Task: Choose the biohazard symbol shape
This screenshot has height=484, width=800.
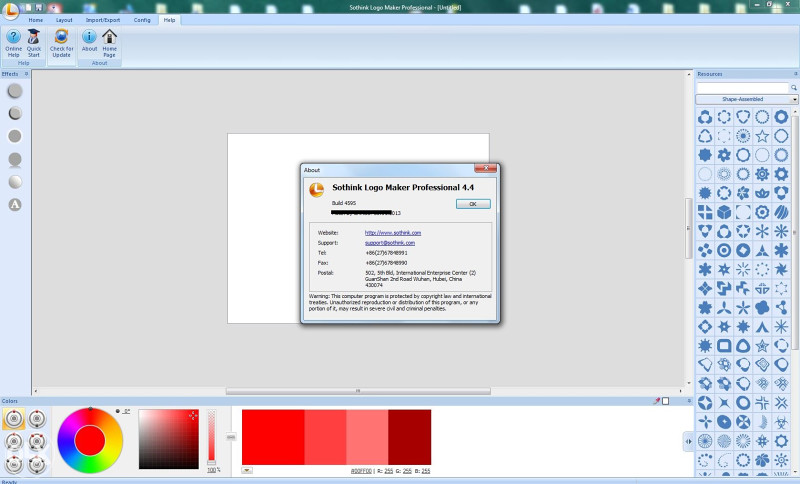Action: coord(781,422)
